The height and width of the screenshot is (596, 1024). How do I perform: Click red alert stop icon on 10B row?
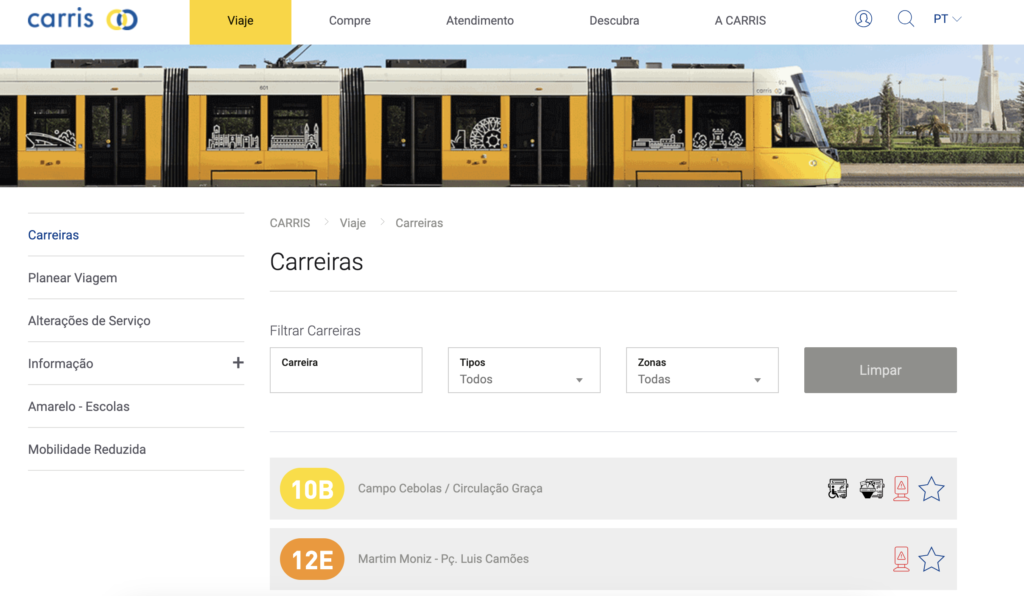point(901,488)
